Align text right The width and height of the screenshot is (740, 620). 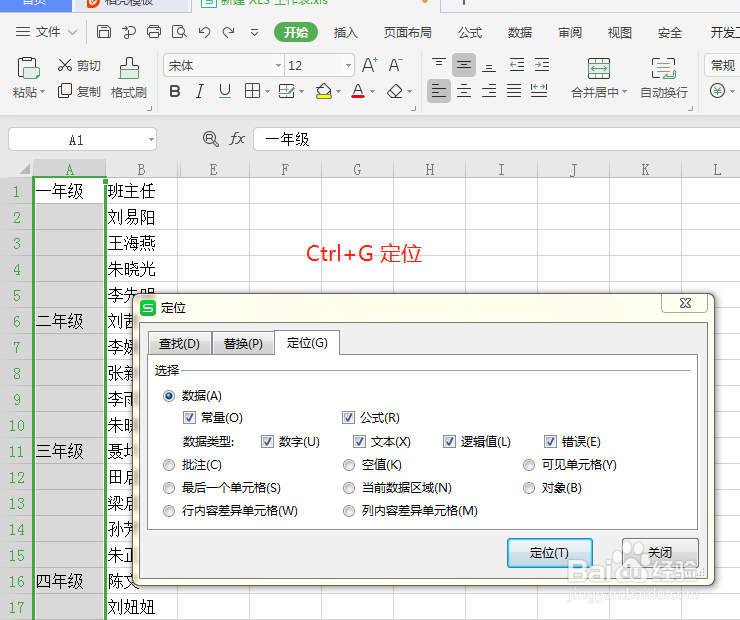(489, 91)
